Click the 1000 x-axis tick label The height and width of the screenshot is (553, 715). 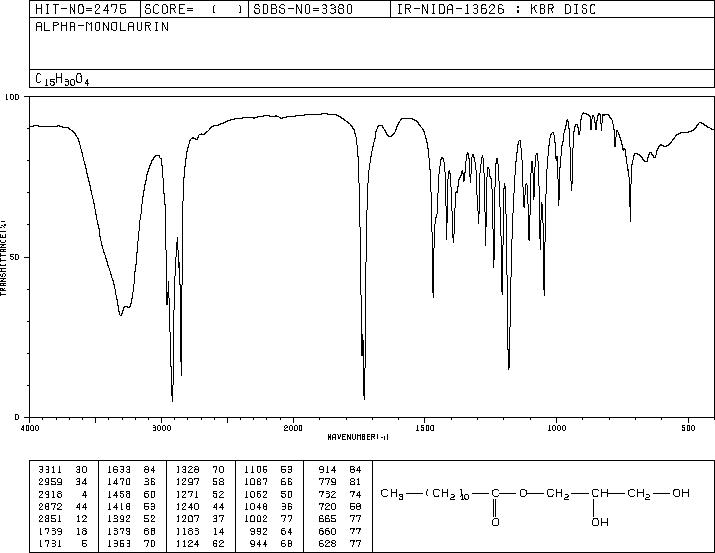[556, 428]
